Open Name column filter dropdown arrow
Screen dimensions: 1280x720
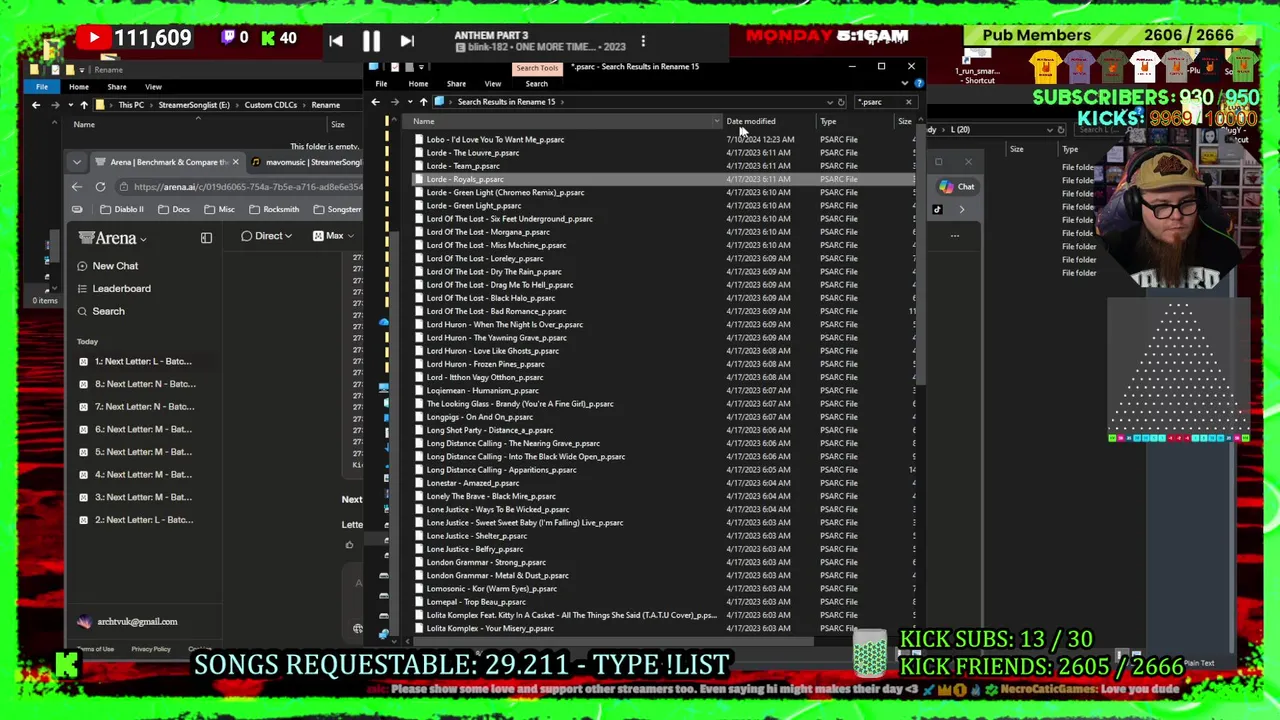[716, 122]
